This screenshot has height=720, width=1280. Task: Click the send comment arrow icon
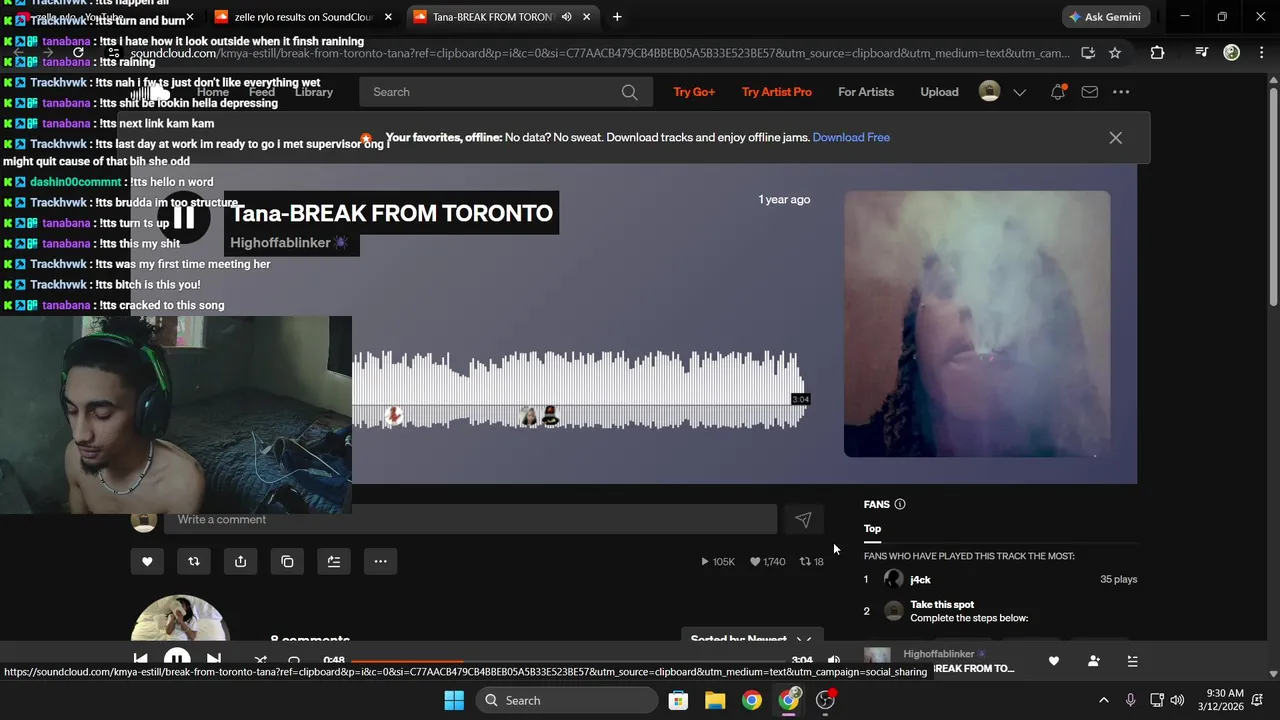coord(803,519)
